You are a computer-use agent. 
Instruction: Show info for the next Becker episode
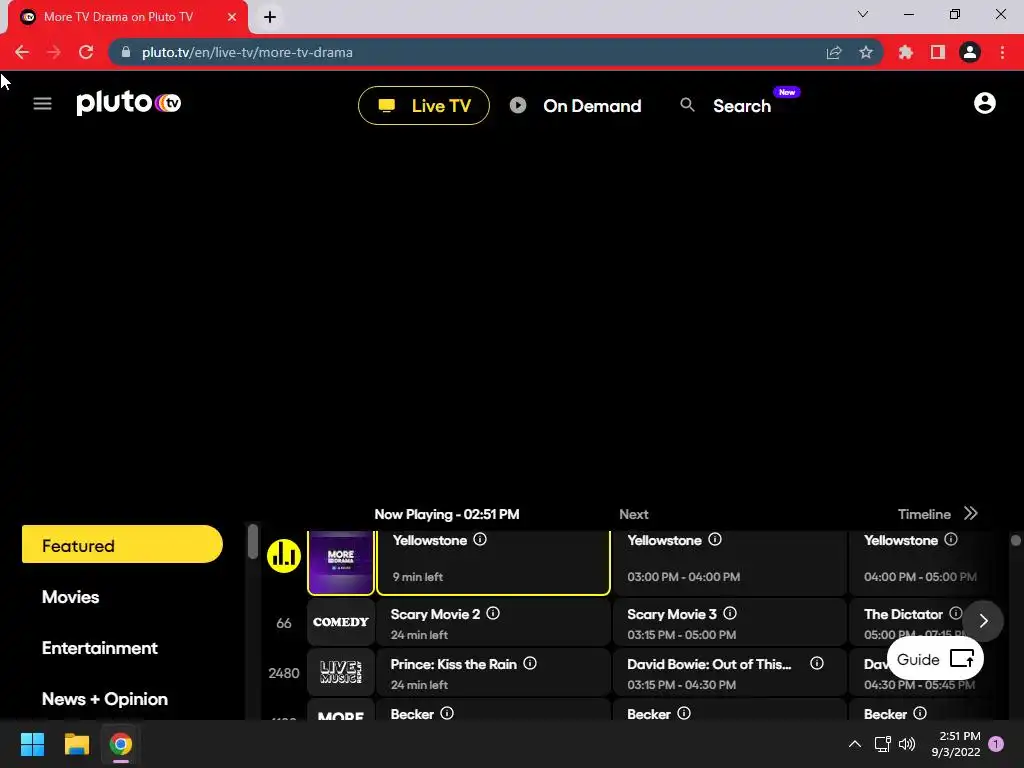click(684, 713)
